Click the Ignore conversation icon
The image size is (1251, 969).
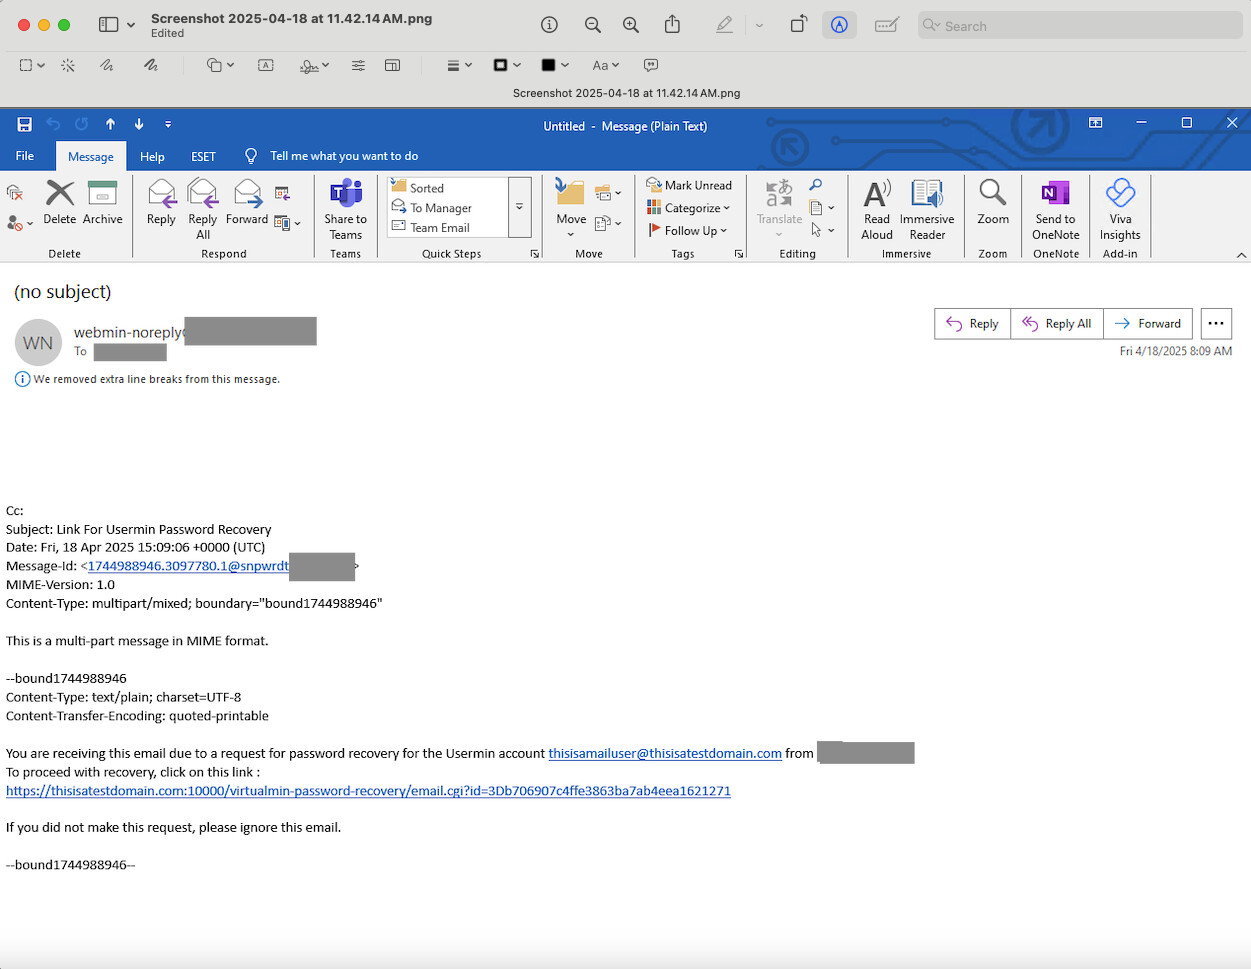click(x=14, y=192)
